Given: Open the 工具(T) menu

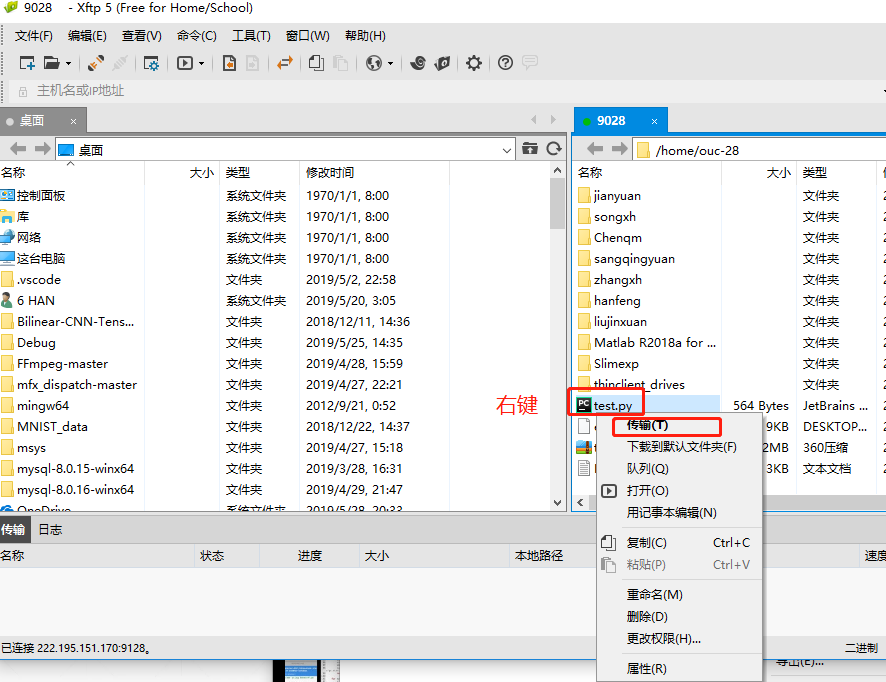Looking at the screenshot, I should pyautogui.click(x=250, y=35).
